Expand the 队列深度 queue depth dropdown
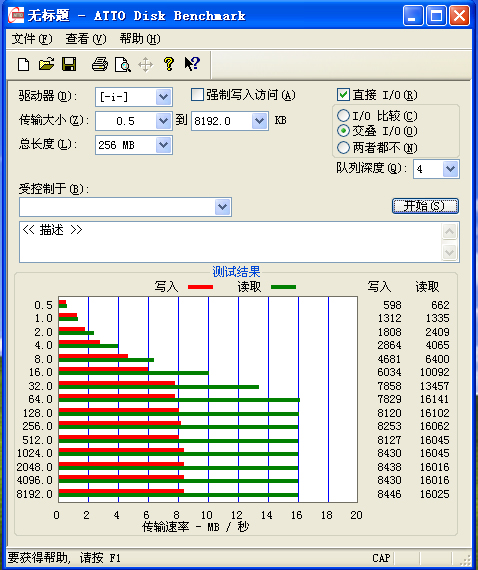 [x=450, y=169]
